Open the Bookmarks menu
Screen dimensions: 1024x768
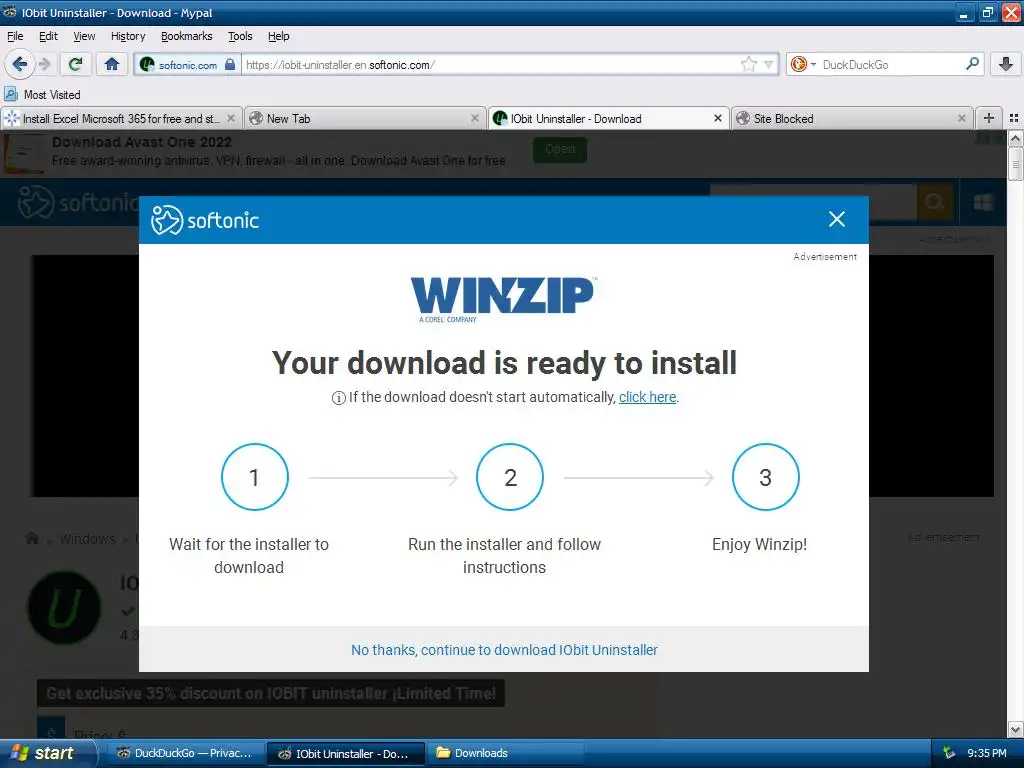pyautogui.click(x=187, y=36)
